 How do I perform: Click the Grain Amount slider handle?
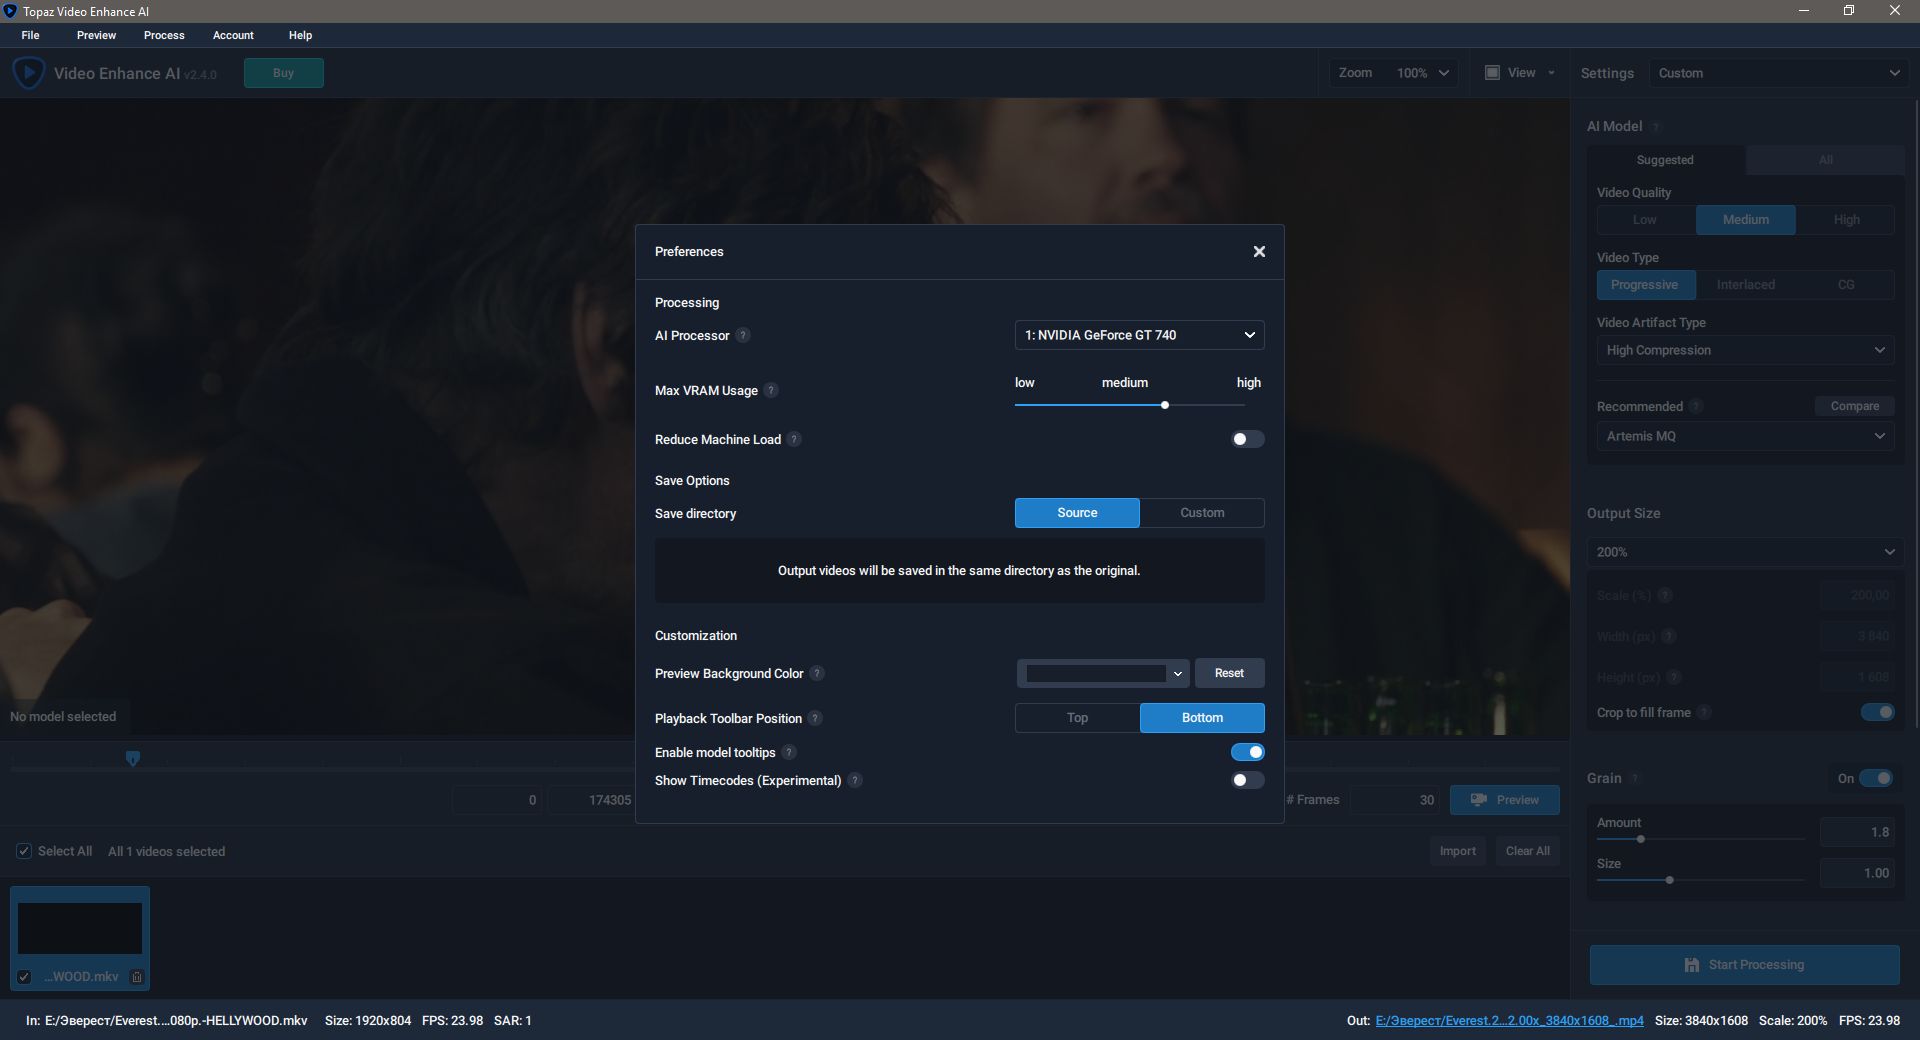tap(1640, 839)
